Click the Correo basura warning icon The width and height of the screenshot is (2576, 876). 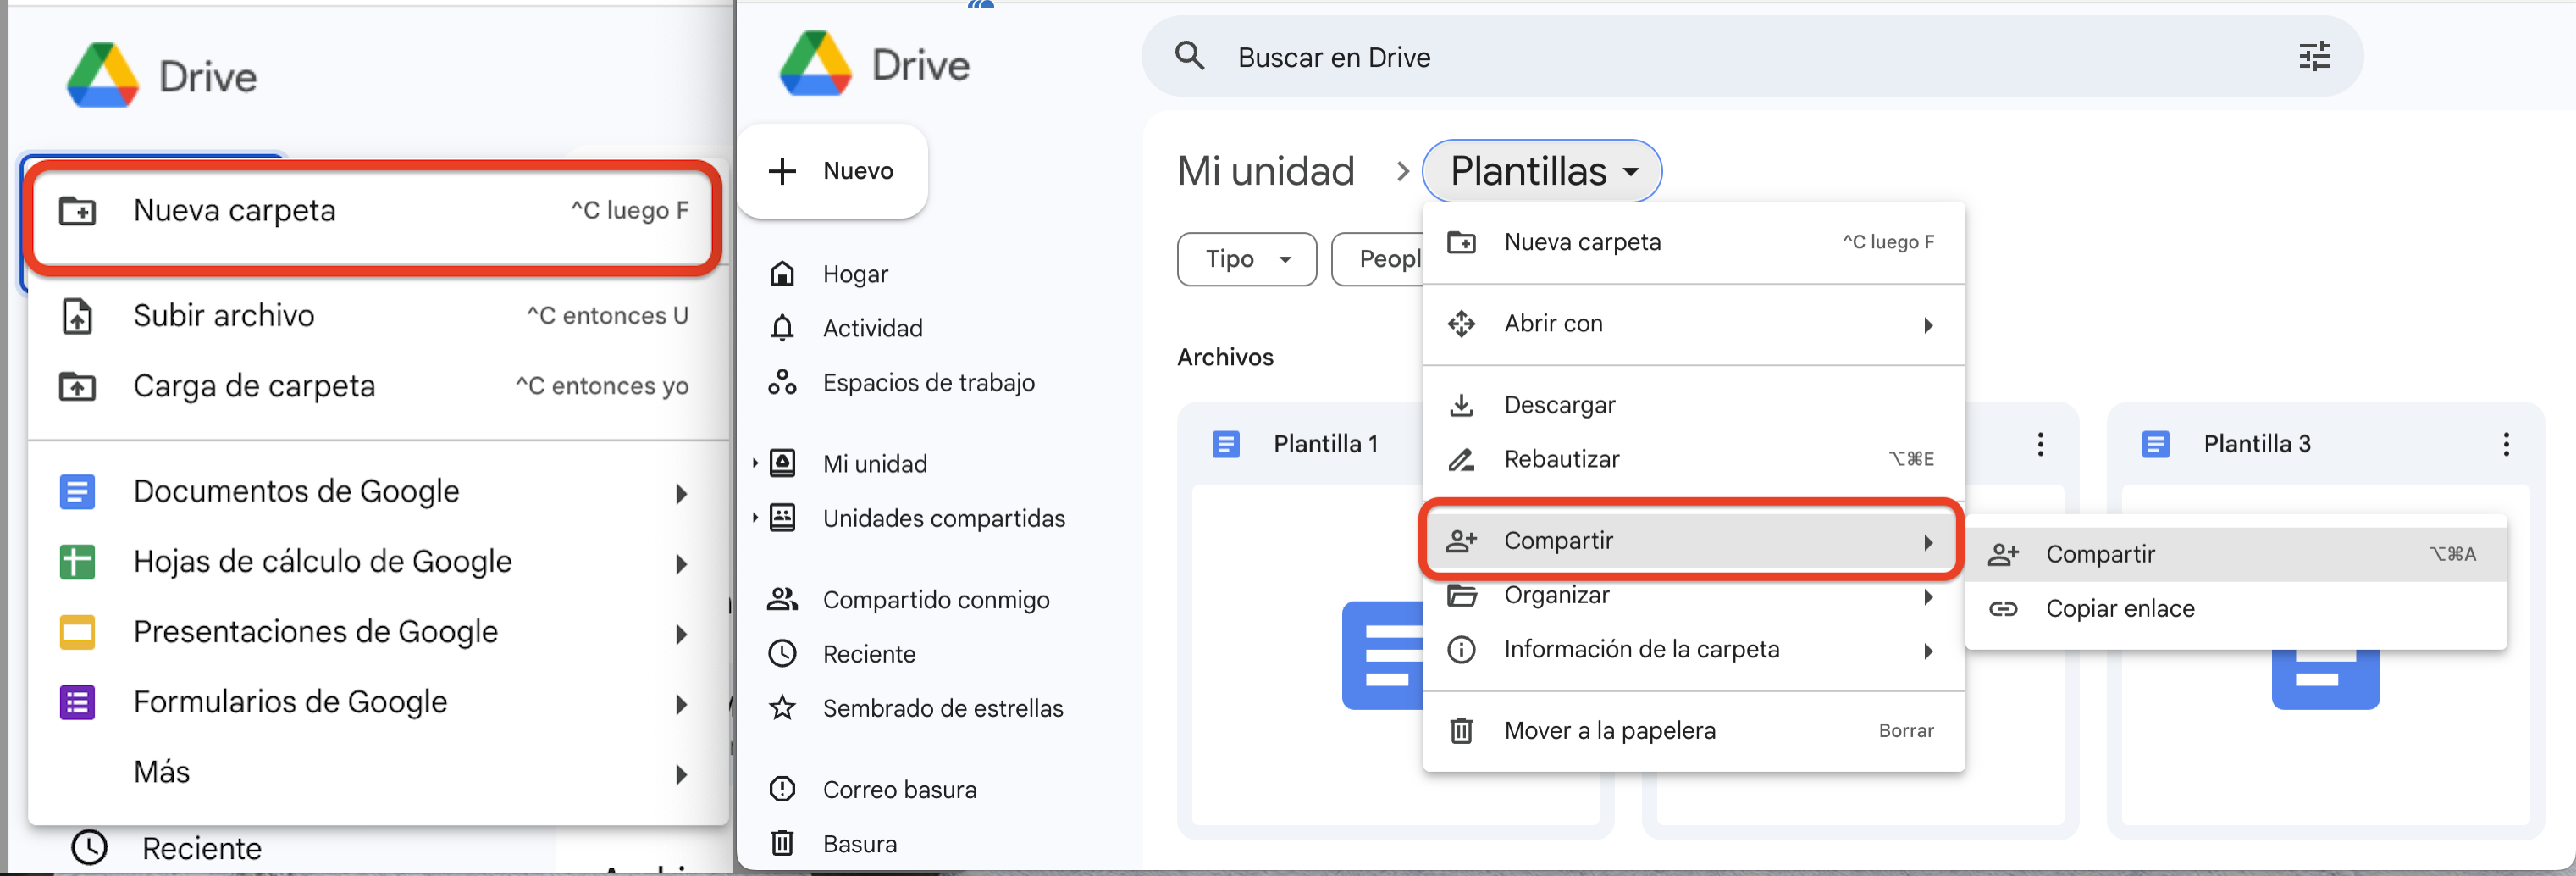point(782,789)
